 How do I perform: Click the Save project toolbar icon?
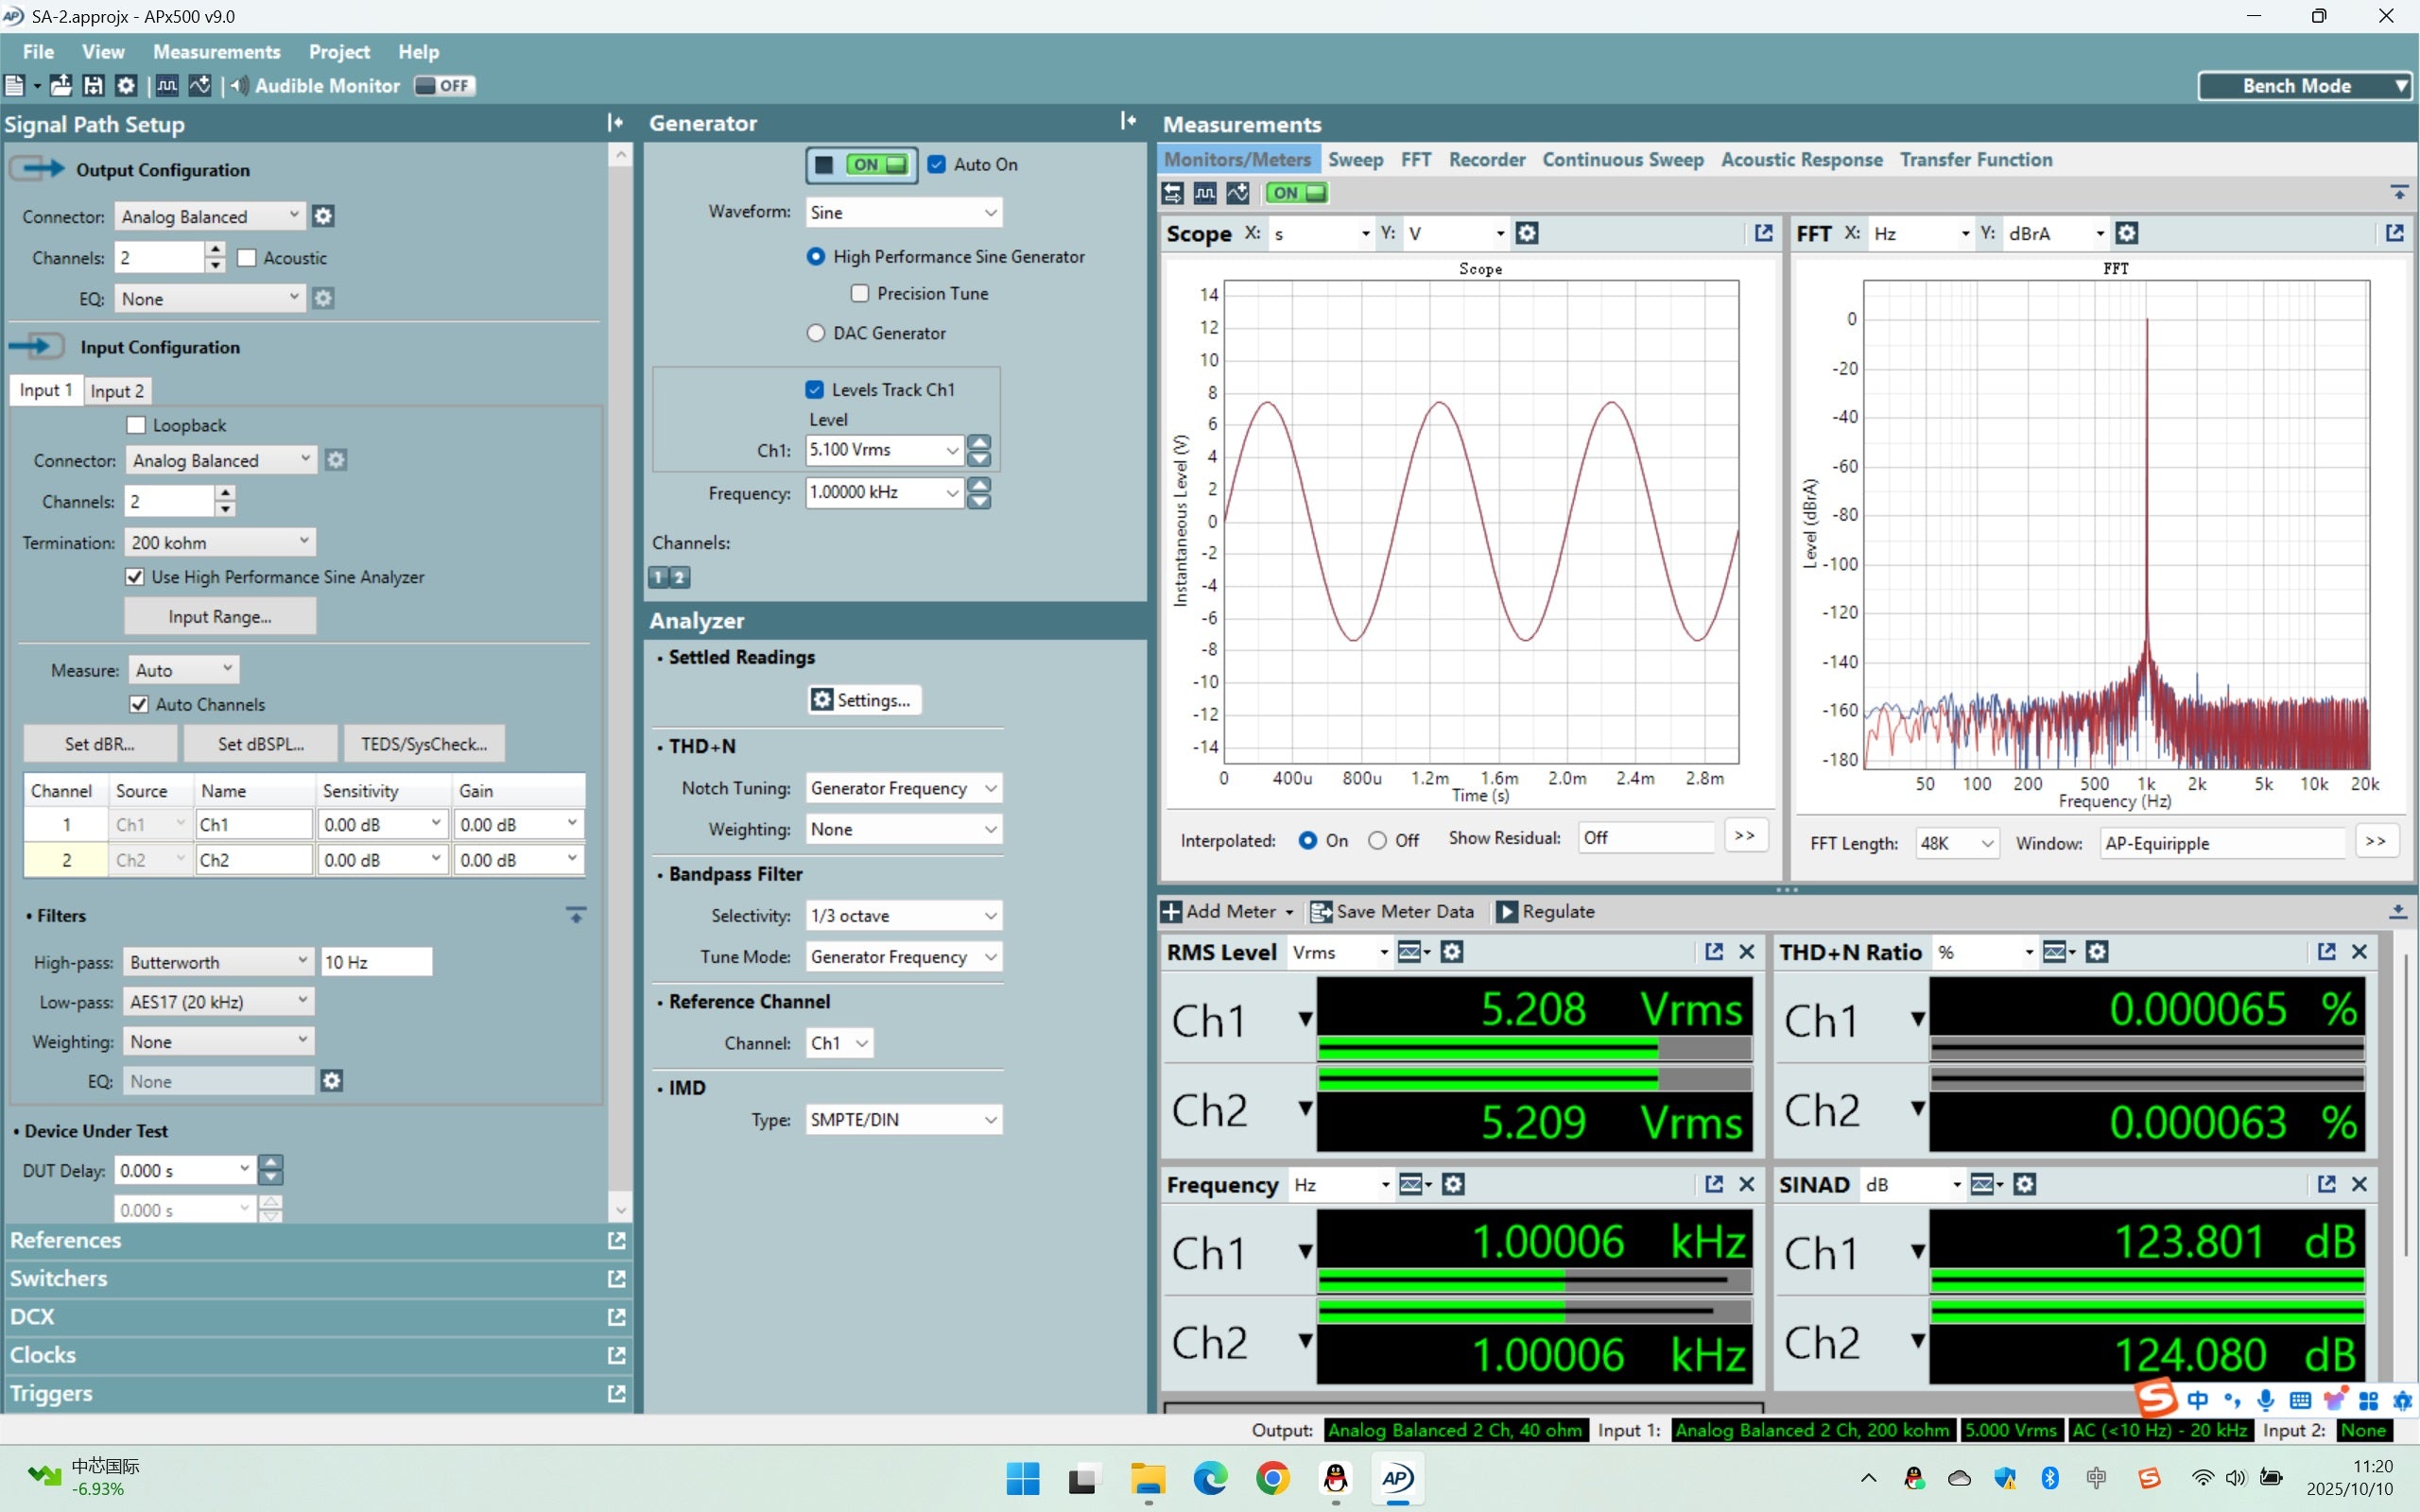[93, 86]
